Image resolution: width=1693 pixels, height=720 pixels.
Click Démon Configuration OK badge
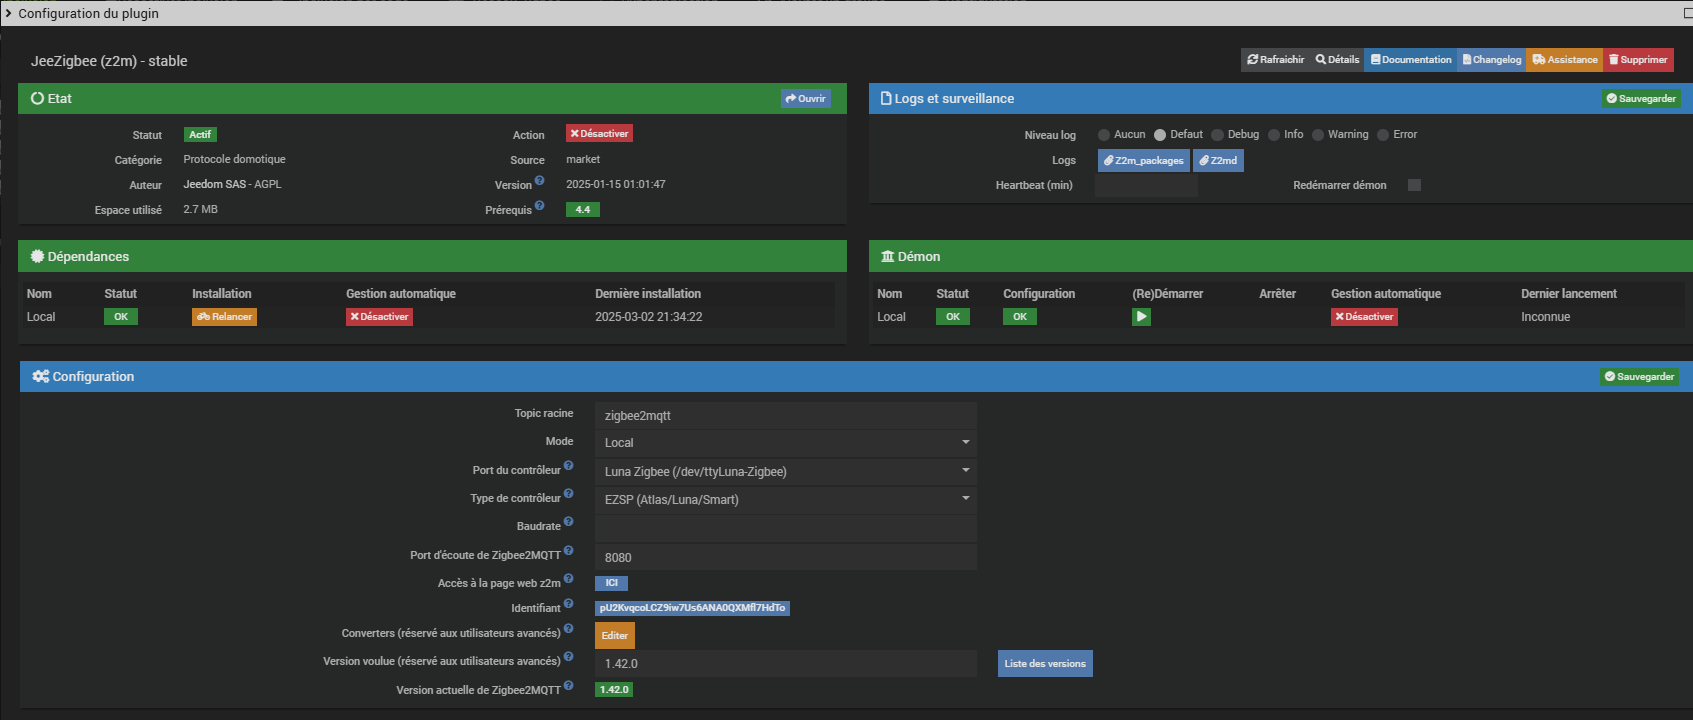click(1020, 317)
